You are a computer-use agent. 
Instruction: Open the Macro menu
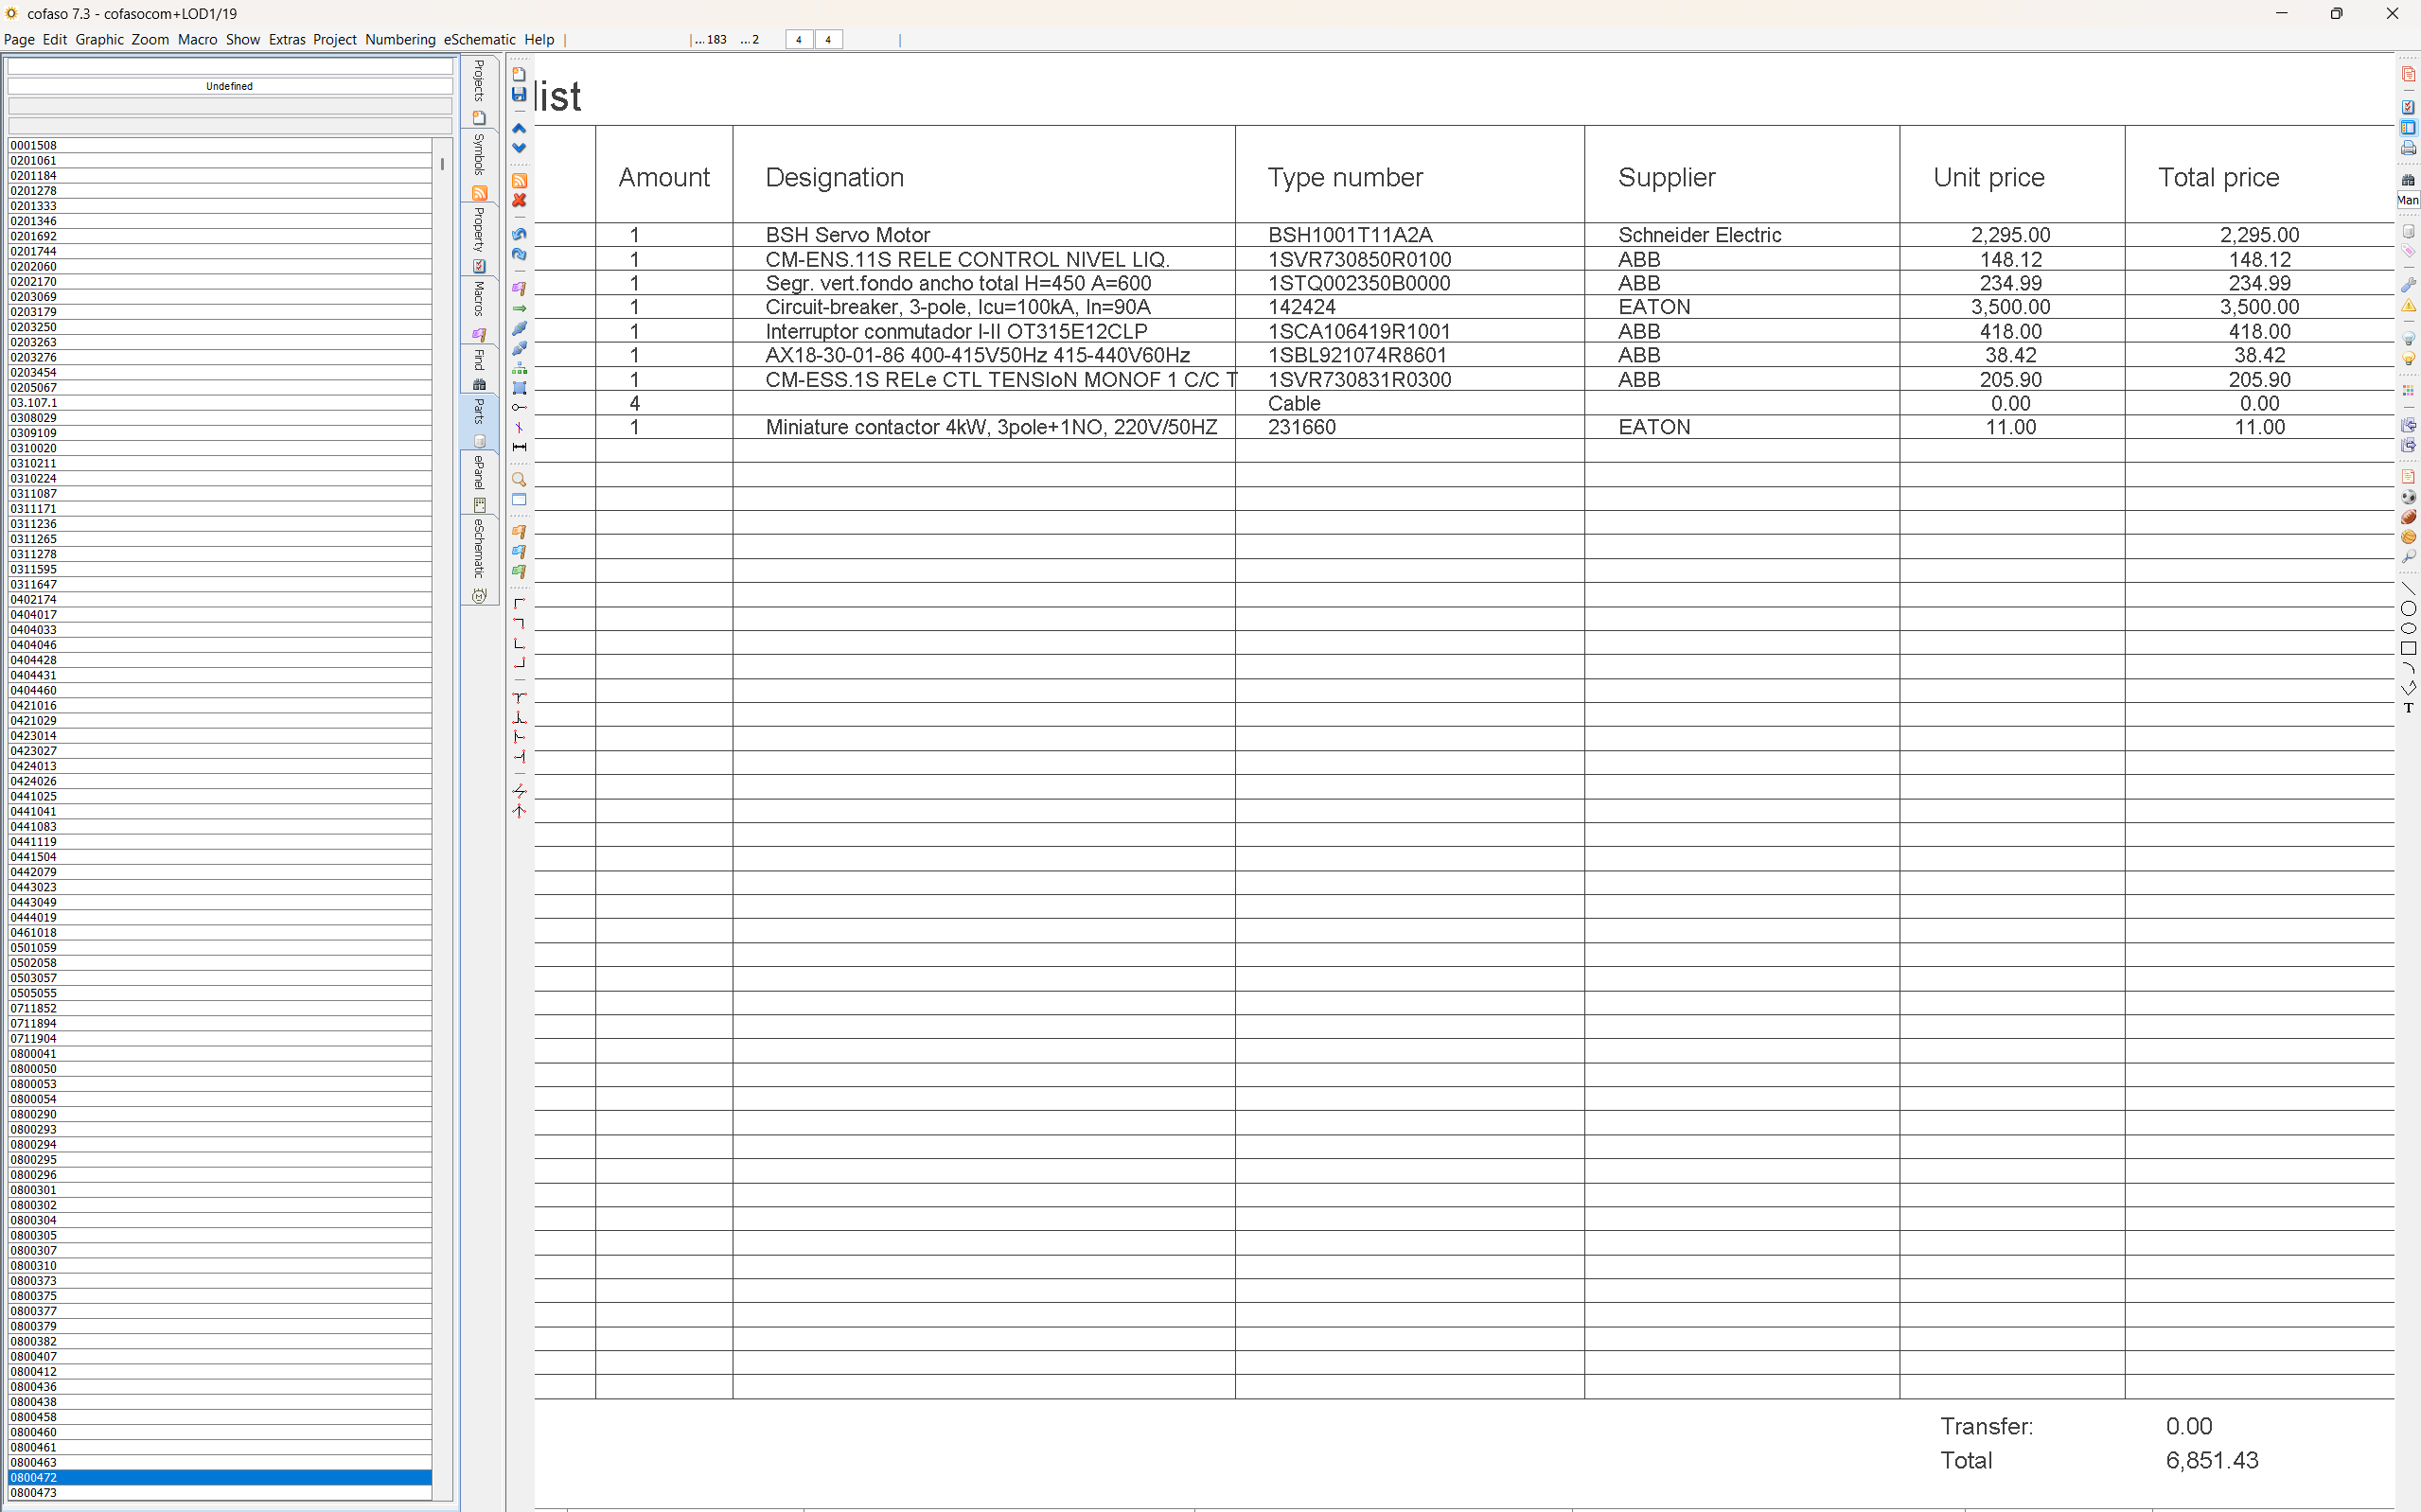[197, 39]
